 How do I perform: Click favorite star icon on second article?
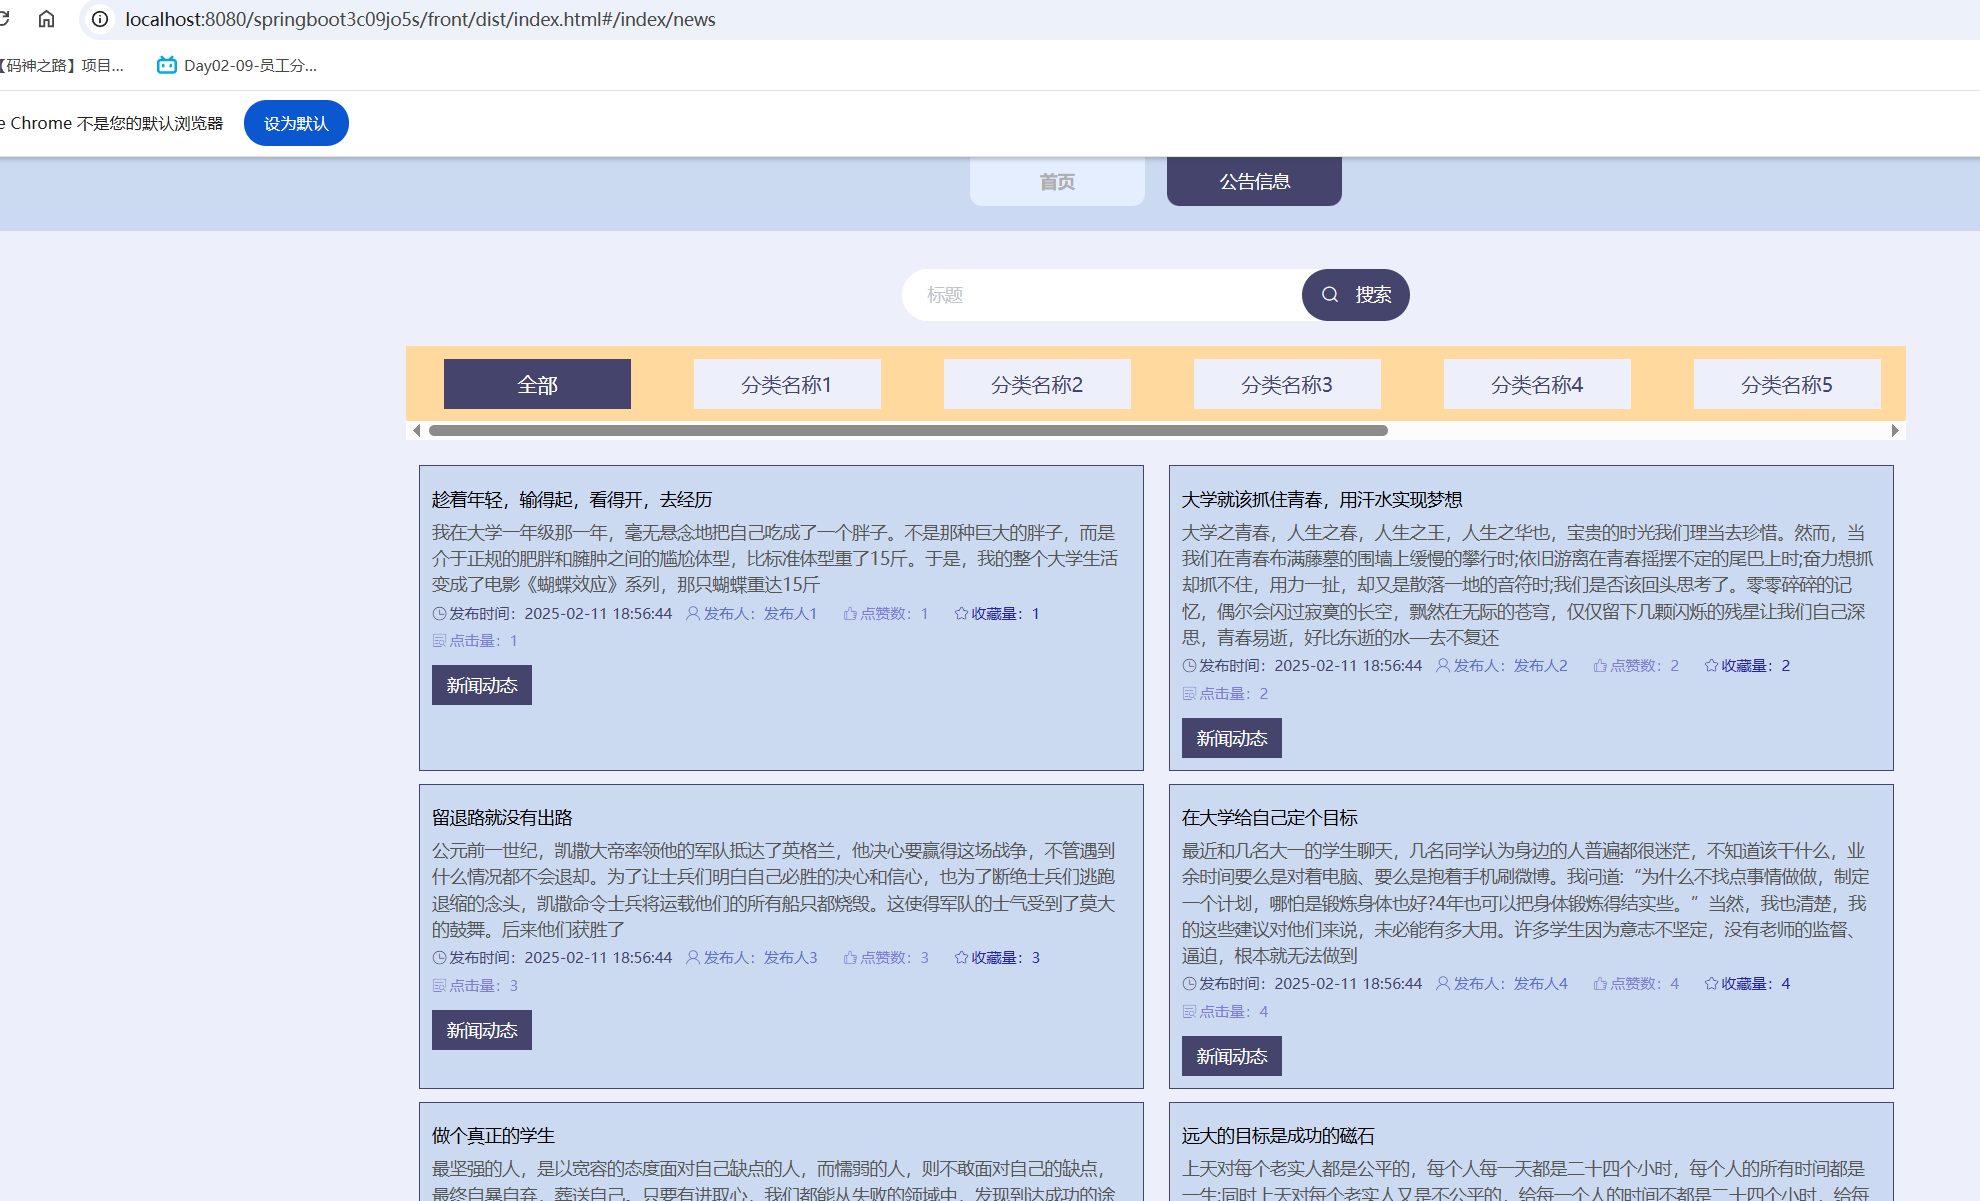point(1710,666)
